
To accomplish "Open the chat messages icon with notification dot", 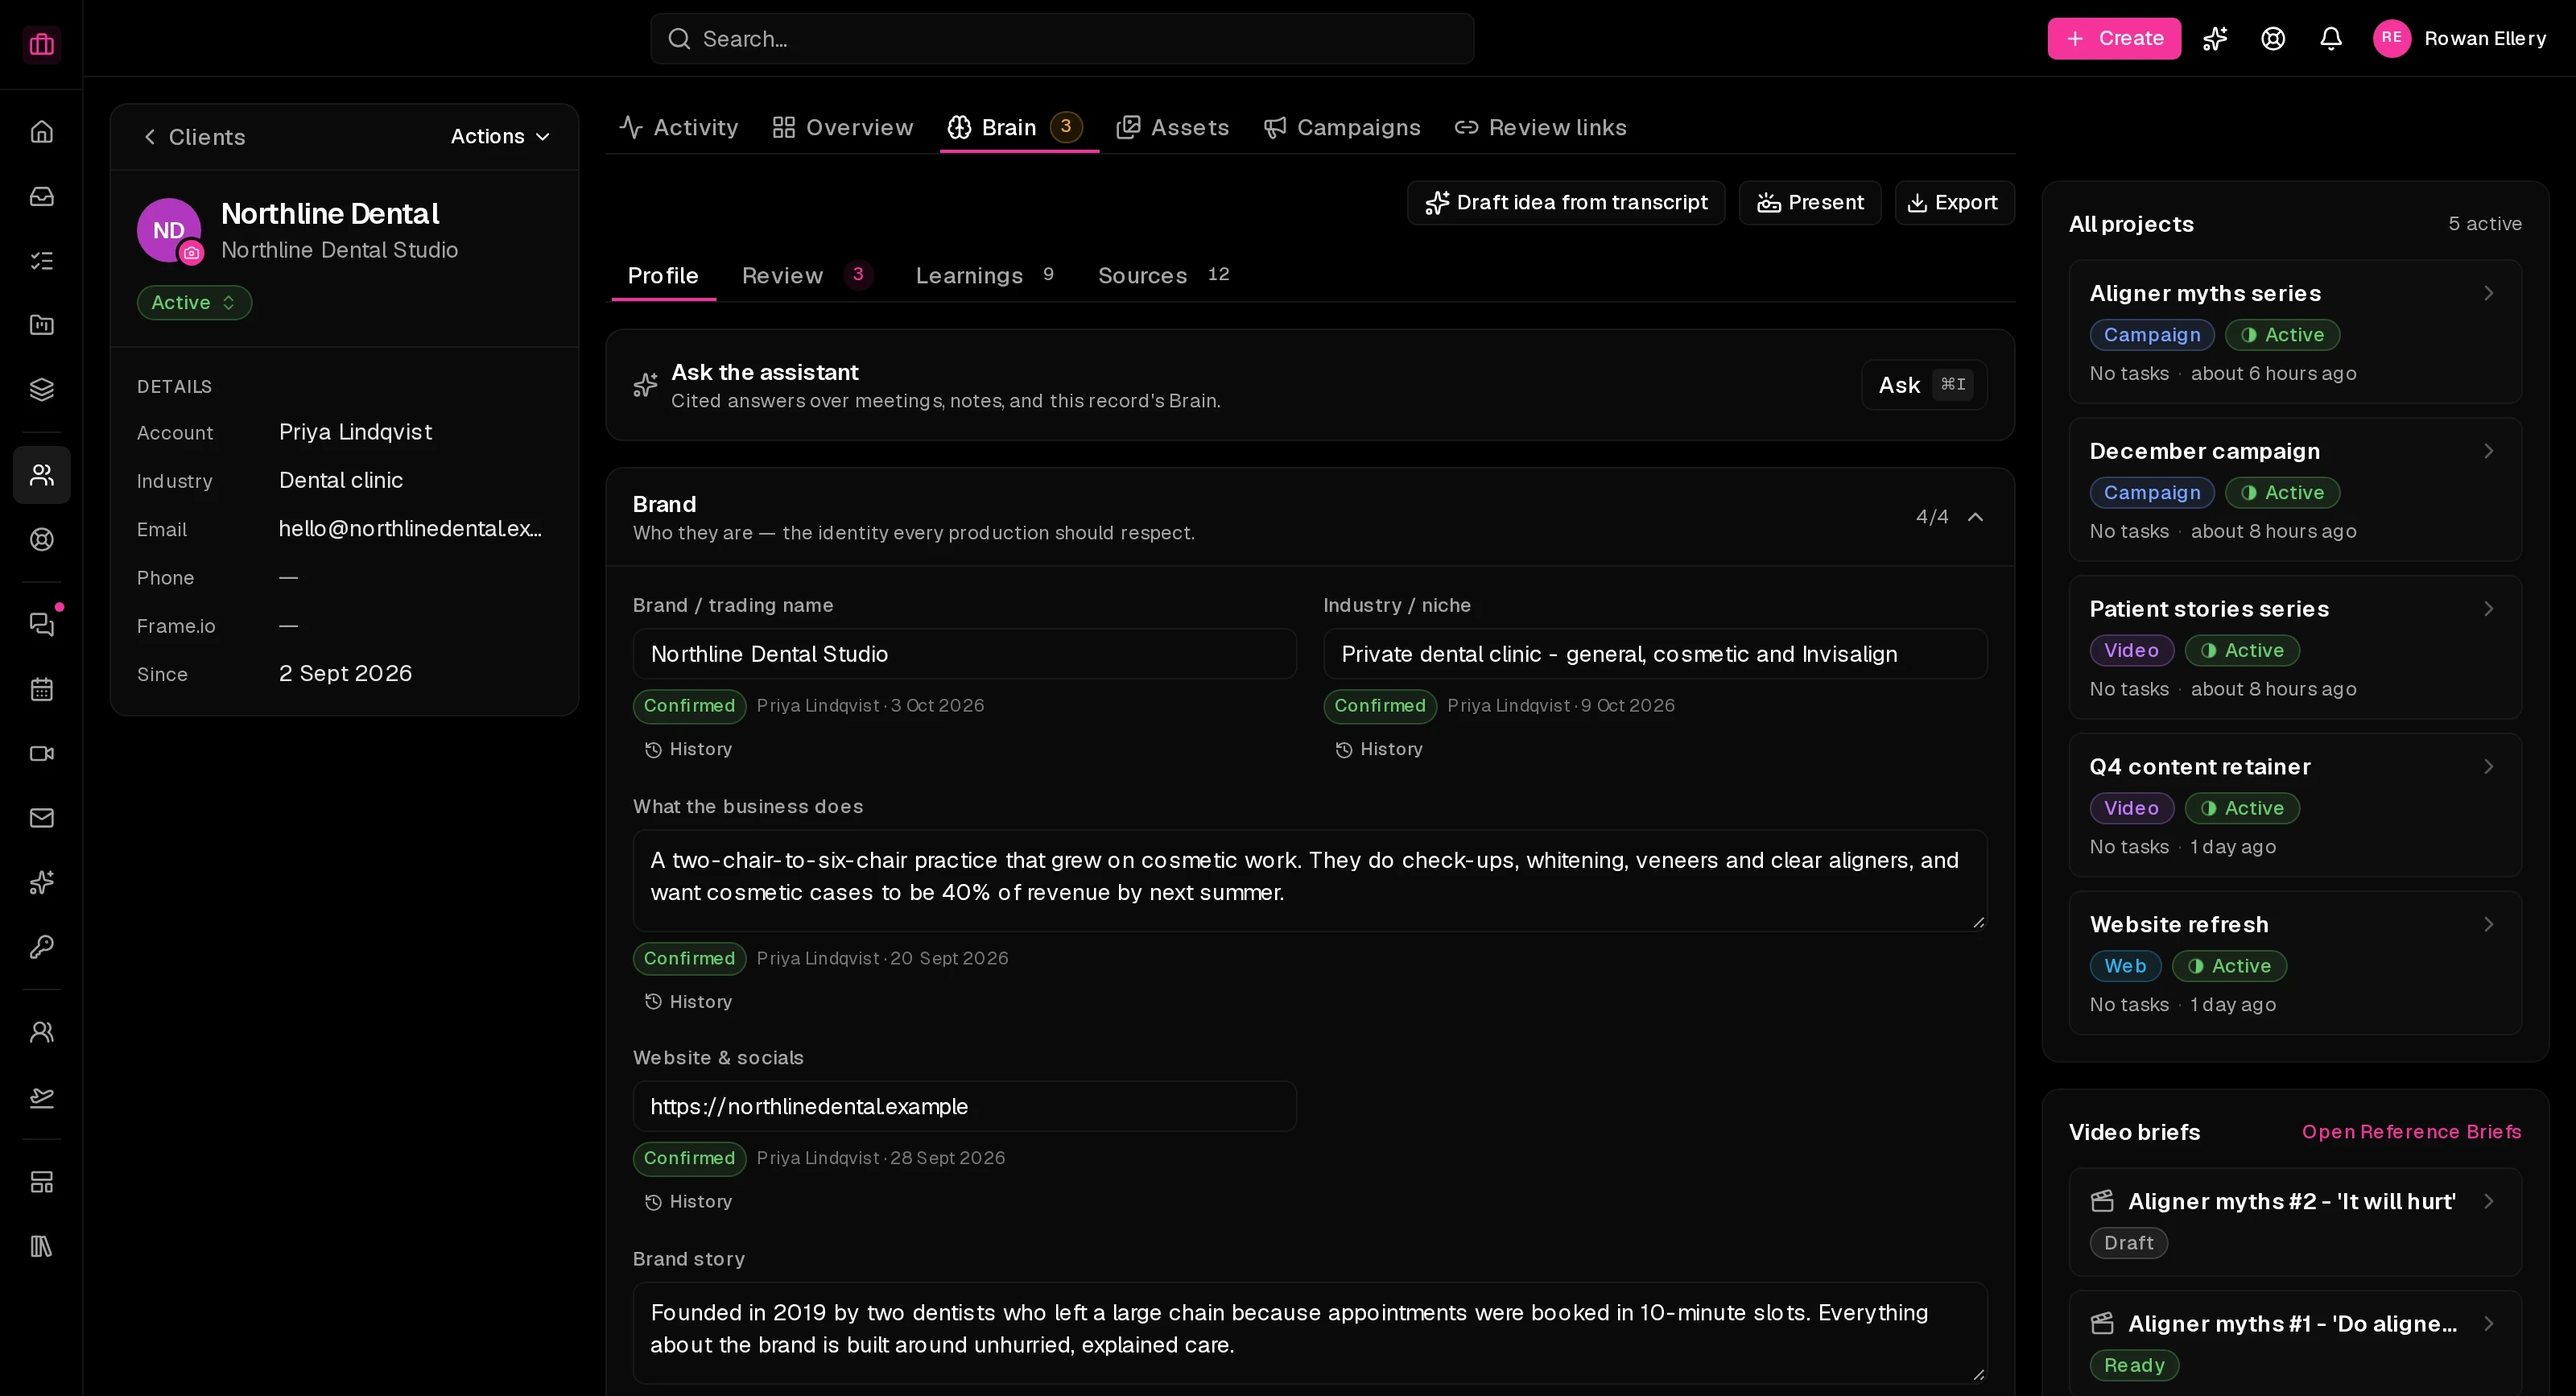I will coord(41,624).
